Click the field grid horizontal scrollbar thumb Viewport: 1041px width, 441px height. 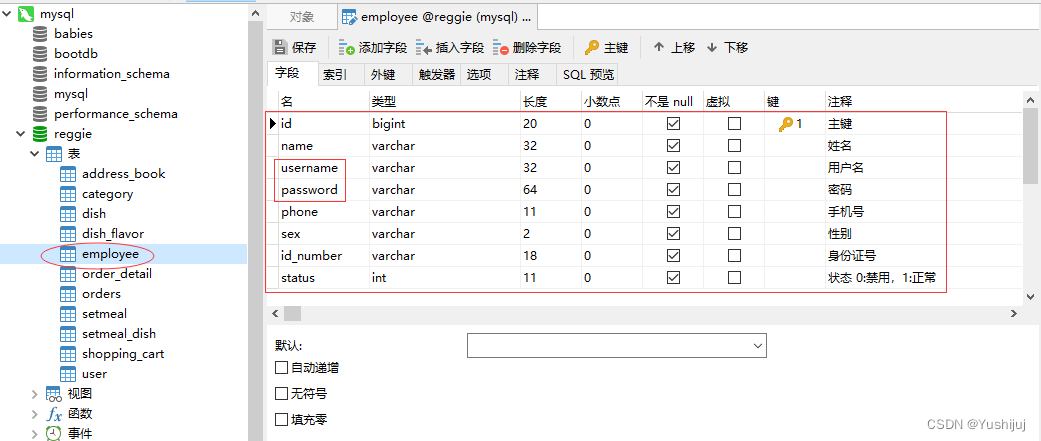pos(292,313)
